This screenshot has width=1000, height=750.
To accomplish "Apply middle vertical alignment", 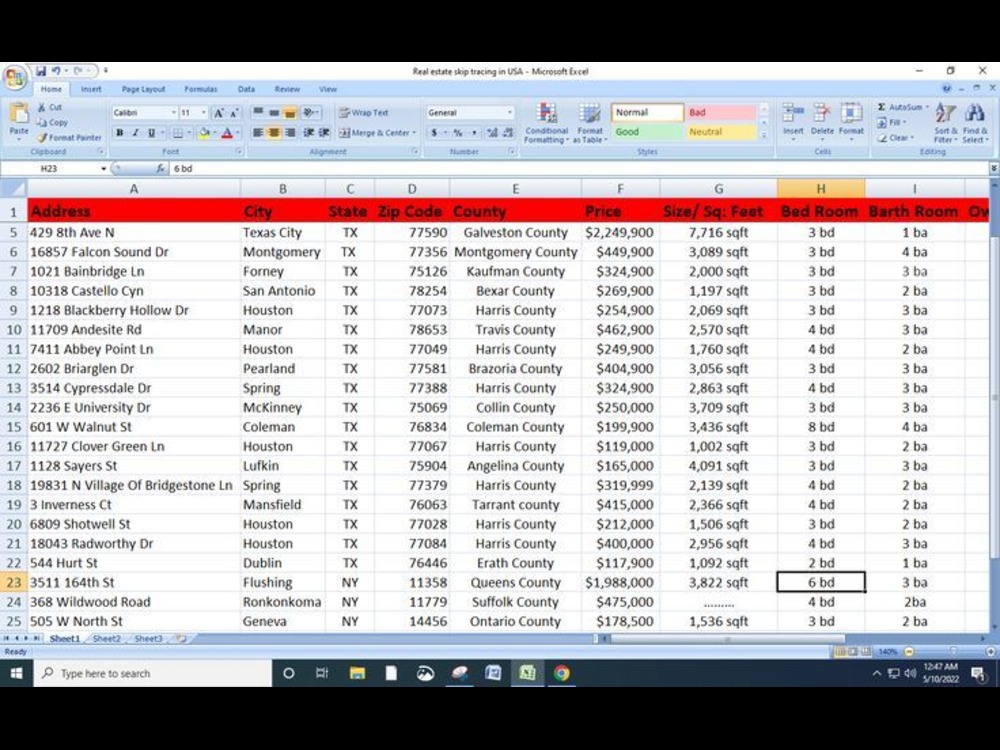I will click(x=274, y=112).
